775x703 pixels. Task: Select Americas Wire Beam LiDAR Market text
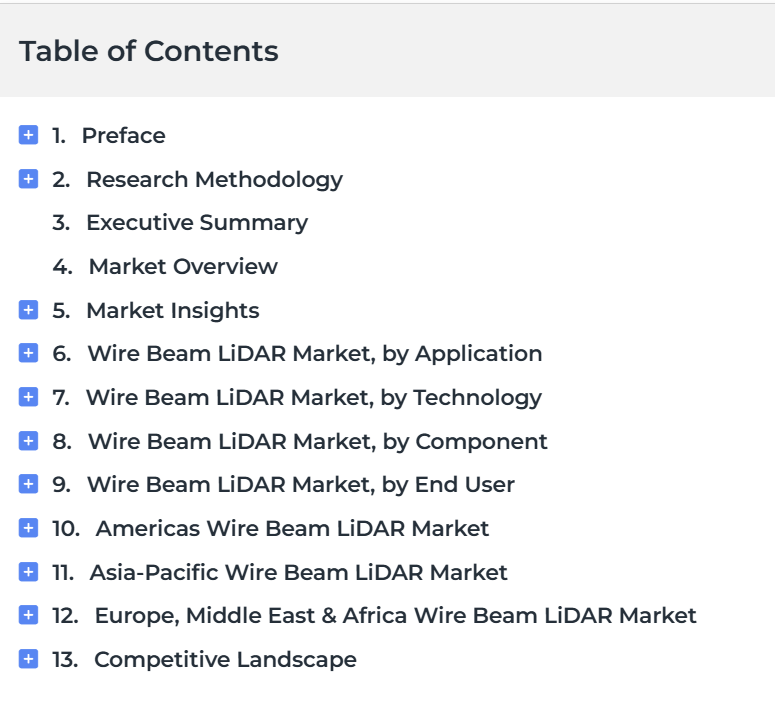click(x=292, y=528)
